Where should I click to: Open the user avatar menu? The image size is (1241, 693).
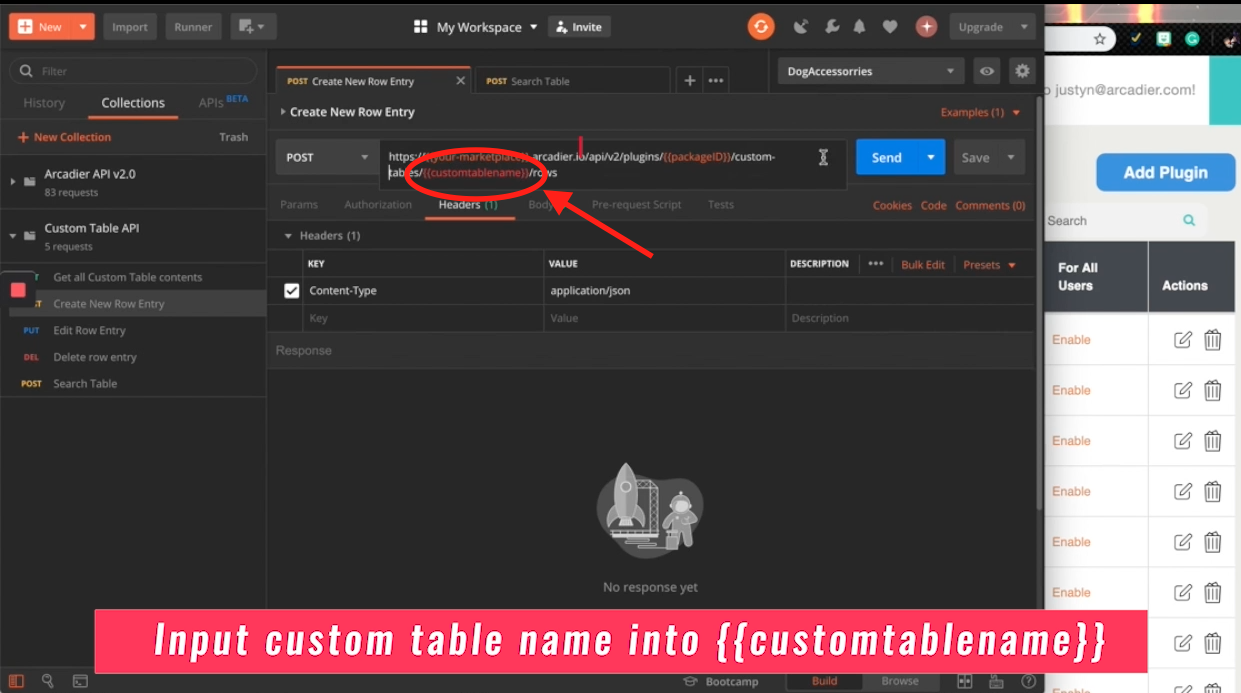[x=927, y=27]
